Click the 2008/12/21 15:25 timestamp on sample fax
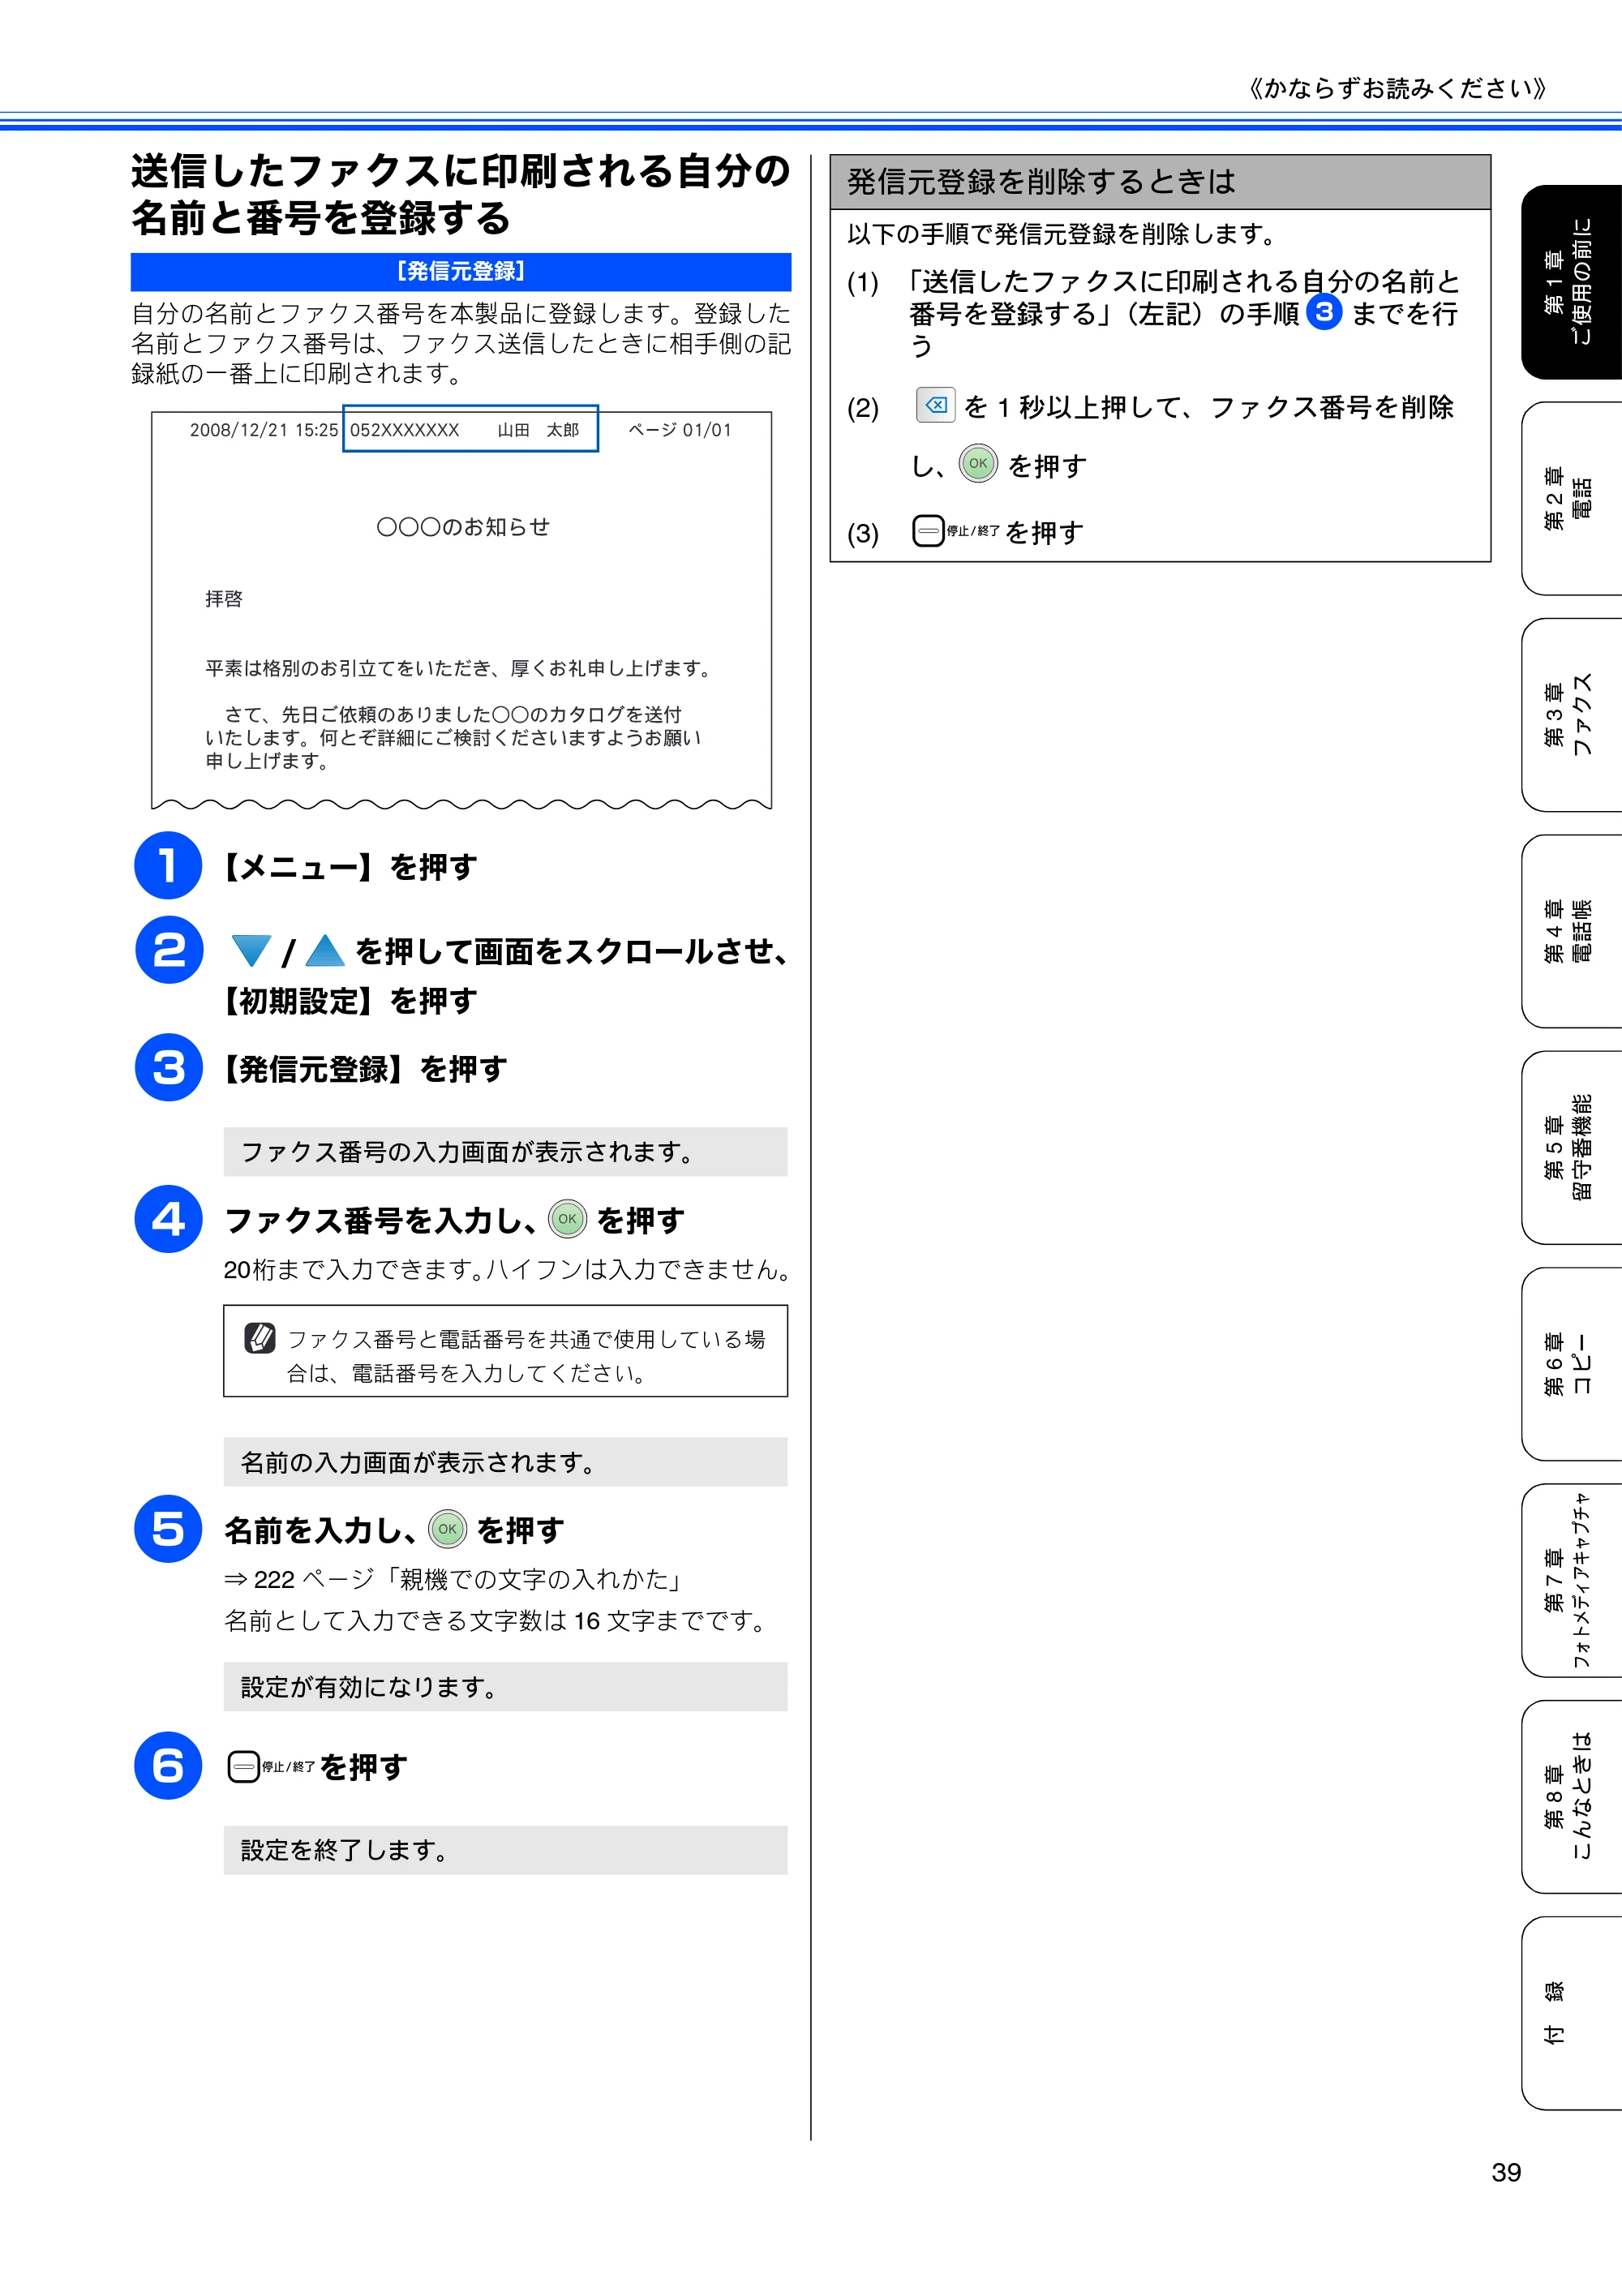 coord(264,430)
